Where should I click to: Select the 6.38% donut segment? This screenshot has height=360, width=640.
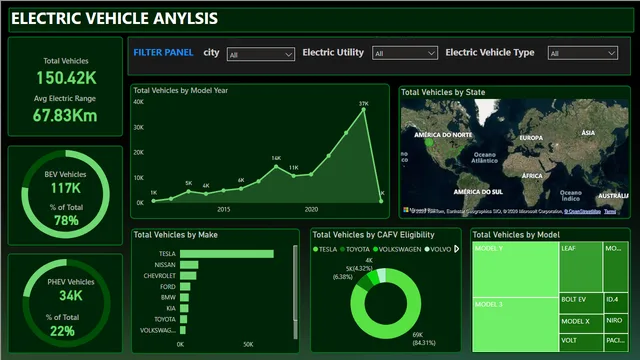(x=362, y=283)
